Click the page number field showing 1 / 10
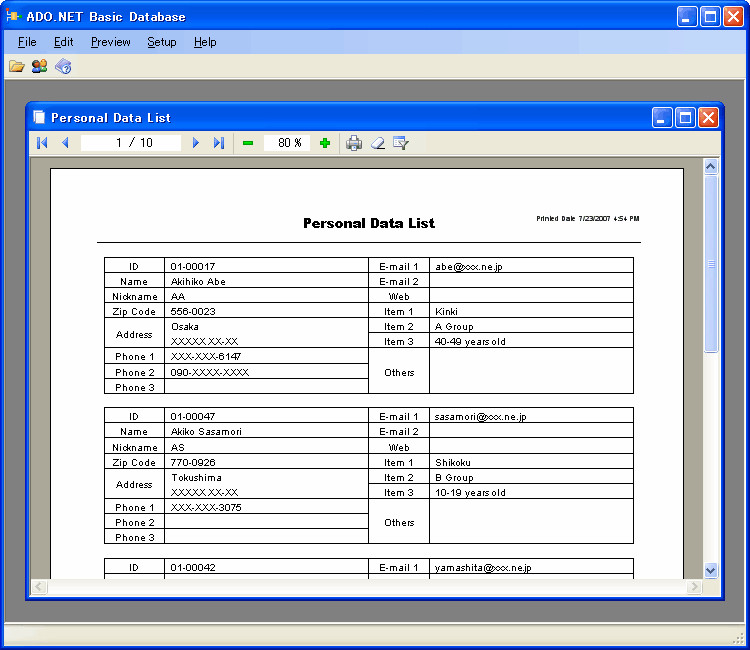The image size is (750, 650). 131,143
